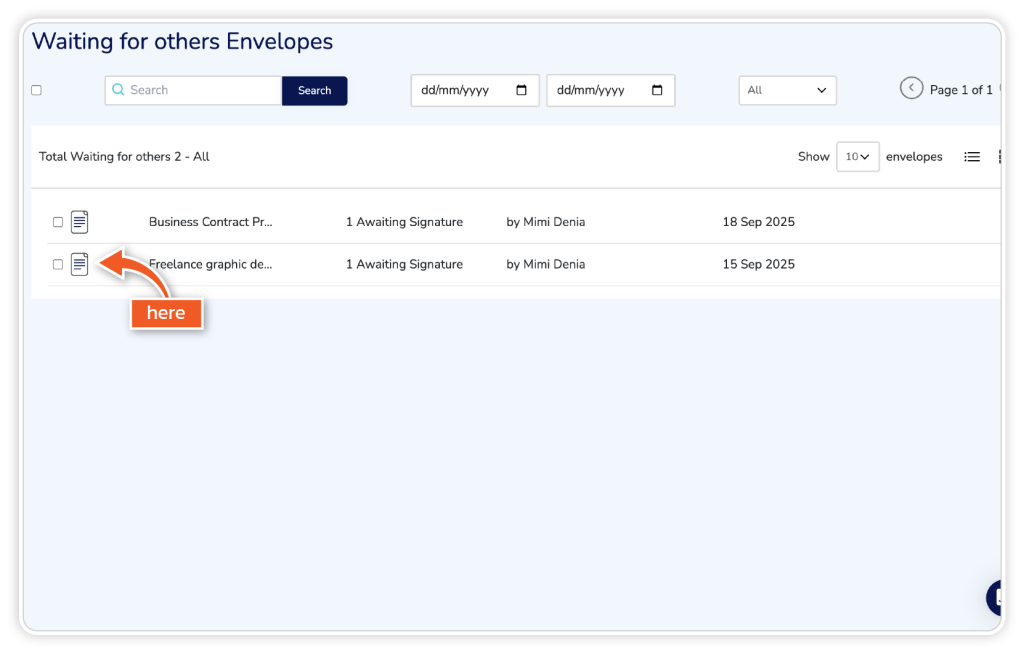Click the Freelance graphic design document icon
The image size is (1024, 654).
pos(80,265)
